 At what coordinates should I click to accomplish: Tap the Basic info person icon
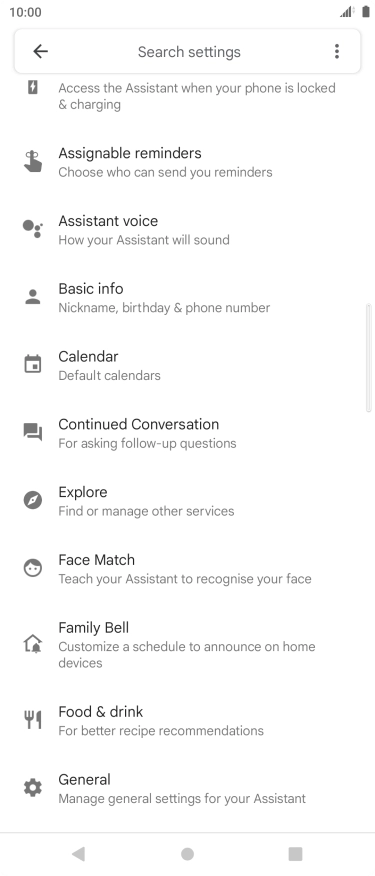(33, 297)
